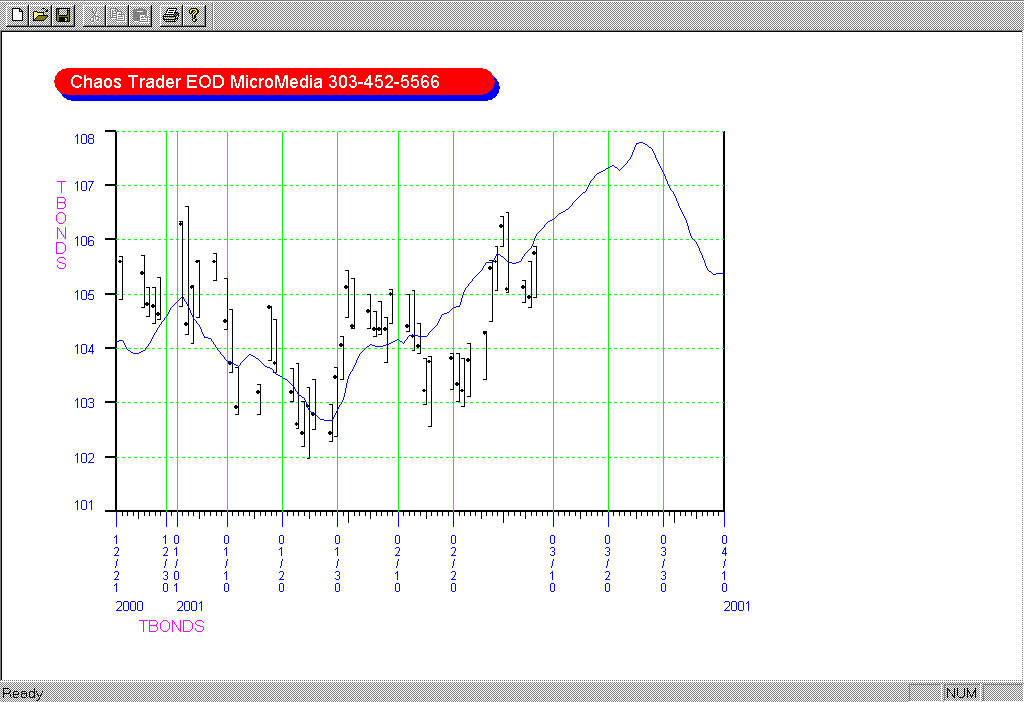Click the 01/30 date axis label
Image resolution: width=1024 pixels, height=702 pixels.
(x=338, y=564)
